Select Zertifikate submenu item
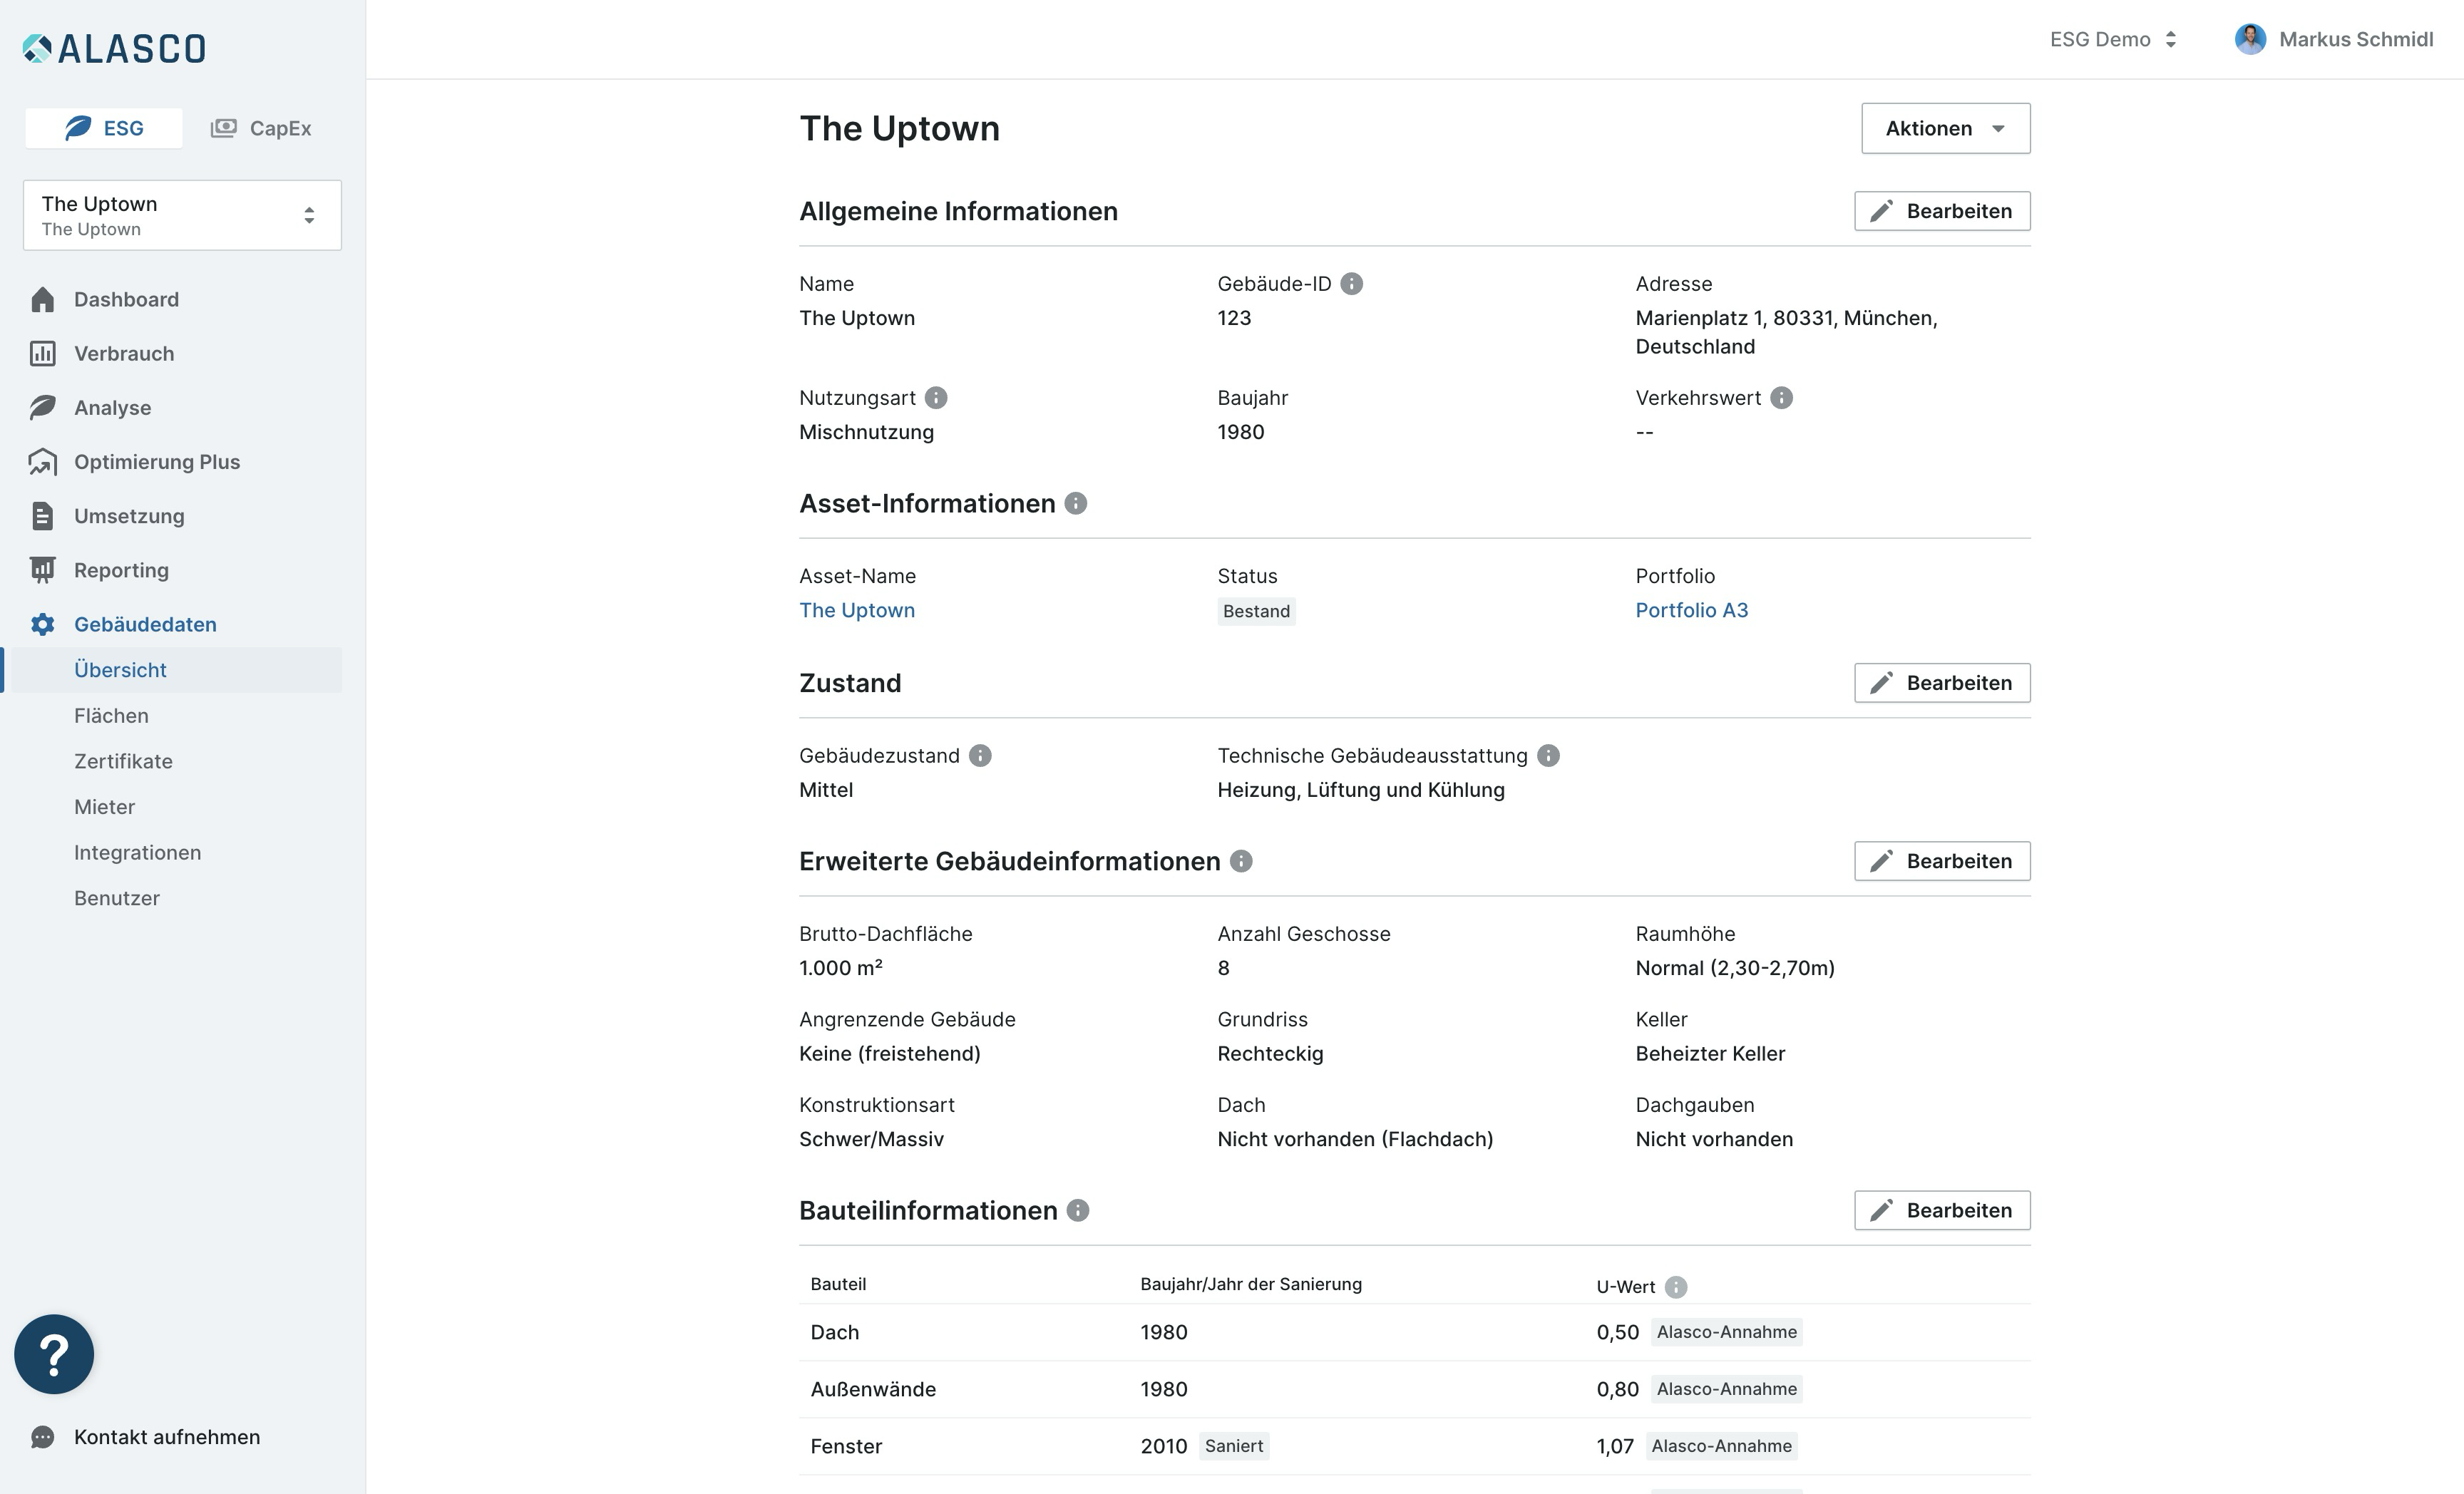This screenshot has height=1494, width=2464. (x=123, y=761)
